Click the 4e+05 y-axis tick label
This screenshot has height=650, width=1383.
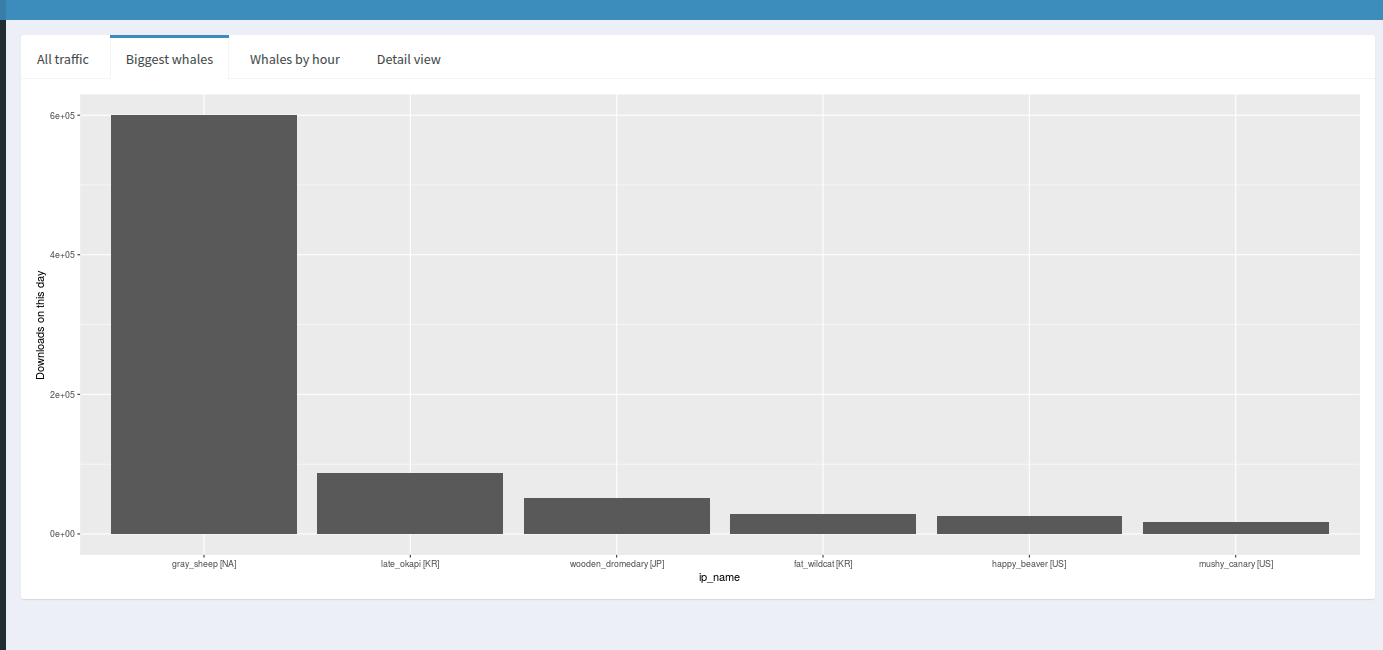click(x=61, y=255)
